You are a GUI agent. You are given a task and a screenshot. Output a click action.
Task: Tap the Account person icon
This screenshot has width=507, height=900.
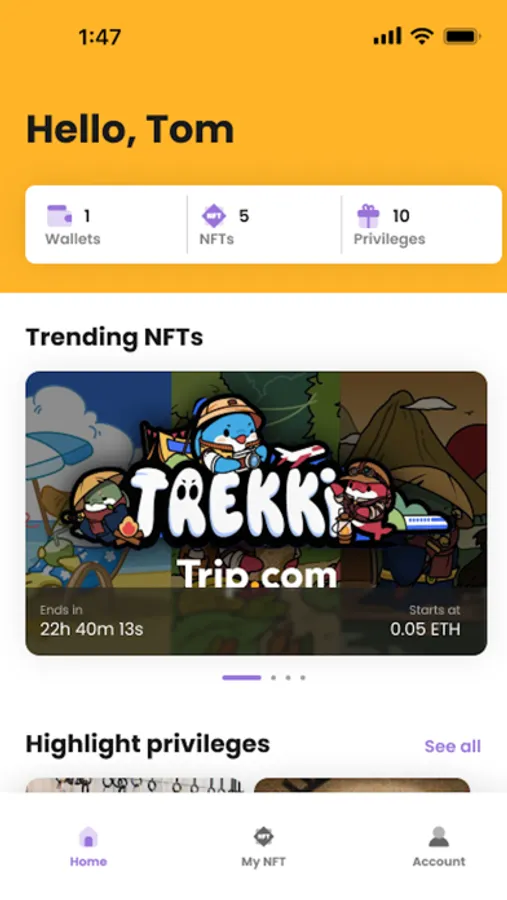click(439, 837)
